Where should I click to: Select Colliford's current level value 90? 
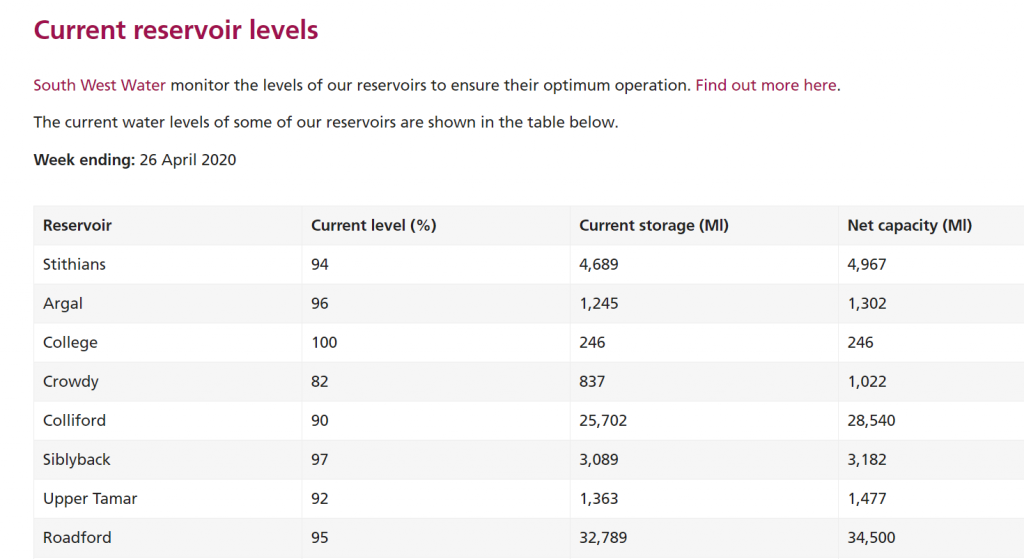coord(319,421)
